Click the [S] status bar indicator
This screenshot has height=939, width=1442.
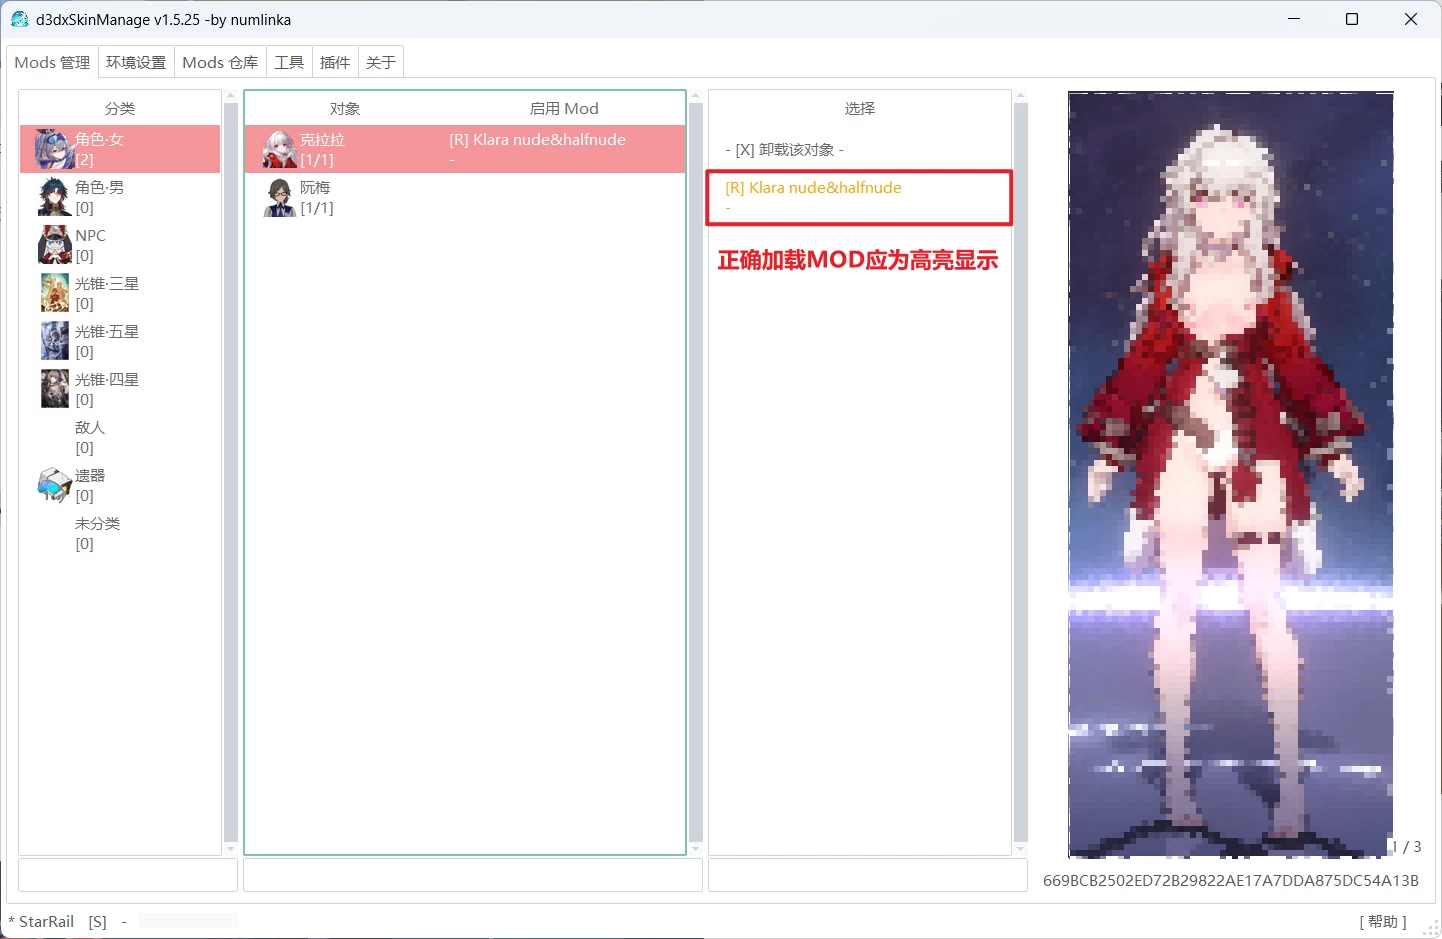pyautogui.click(x=97, y=921)
